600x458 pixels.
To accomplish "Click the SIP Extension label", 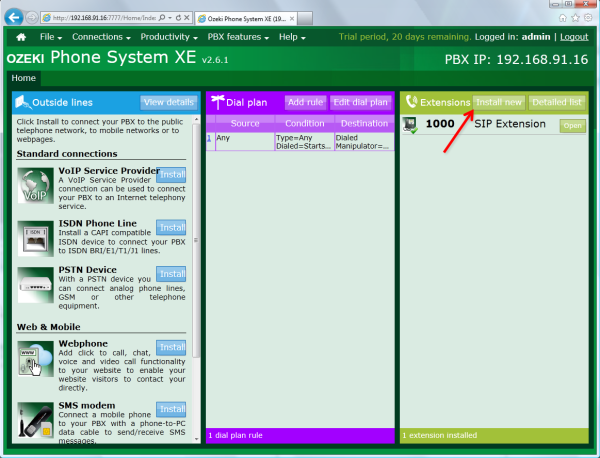I will click(x=510, y=124).
